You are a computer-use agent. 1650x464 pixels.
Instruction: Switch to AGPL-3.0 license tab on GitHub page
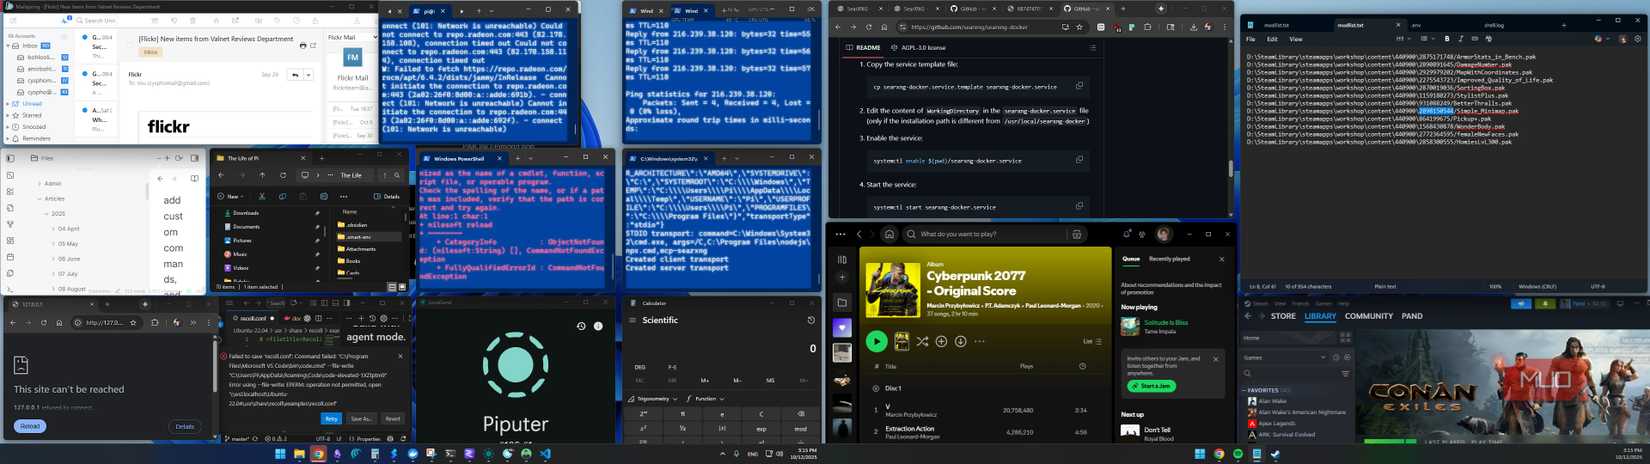(x=918, y=47)
